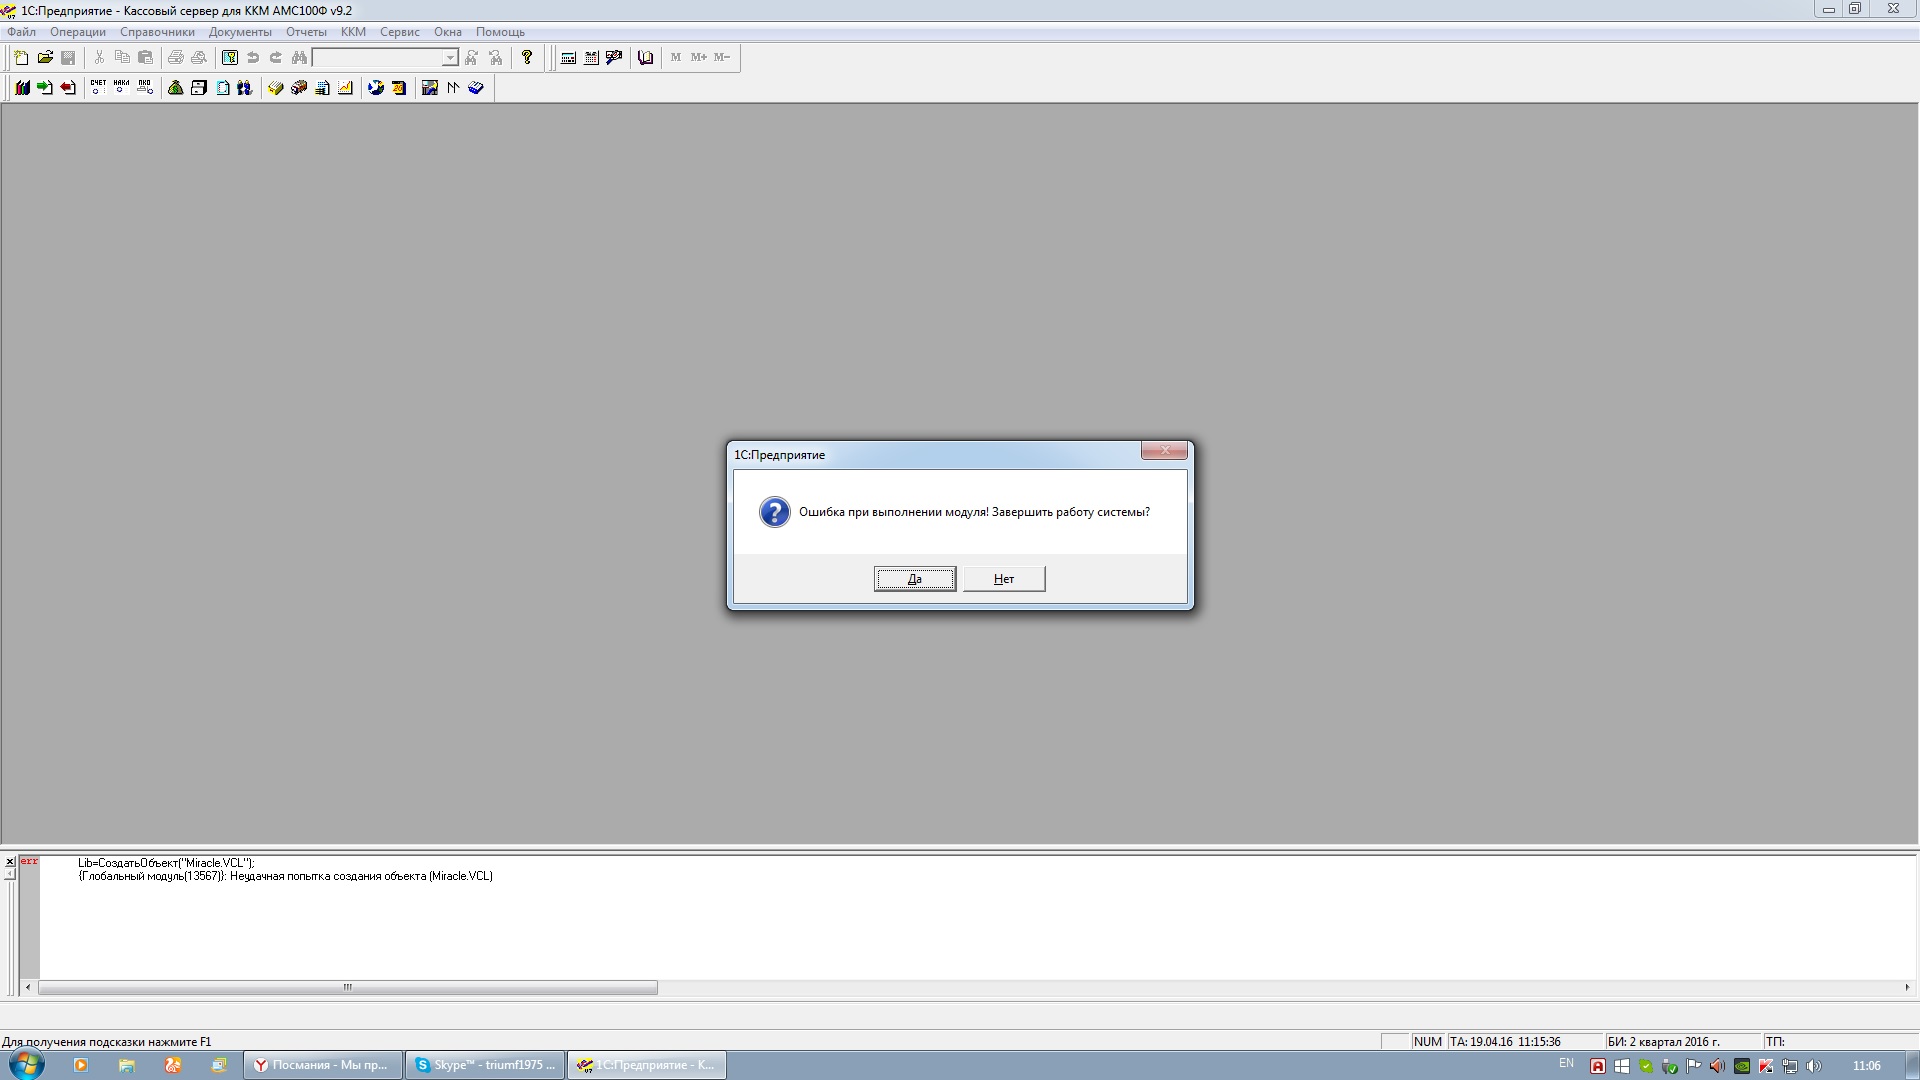1920x1080 pixels.
Task: Click the money bag toolbar icon
Action: click(x=175, y=88)
